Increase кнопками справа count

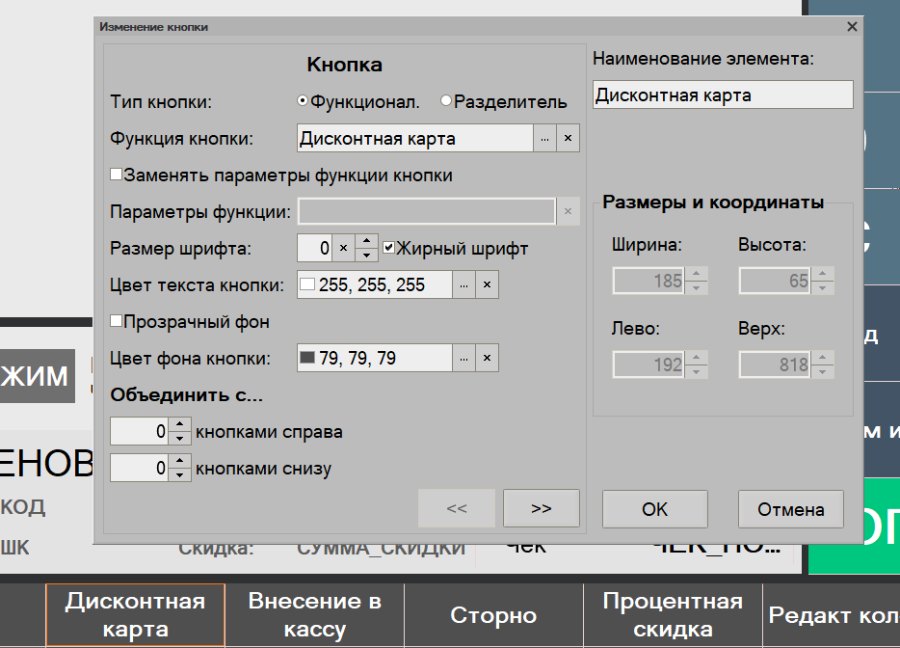[x=180, y=424]
